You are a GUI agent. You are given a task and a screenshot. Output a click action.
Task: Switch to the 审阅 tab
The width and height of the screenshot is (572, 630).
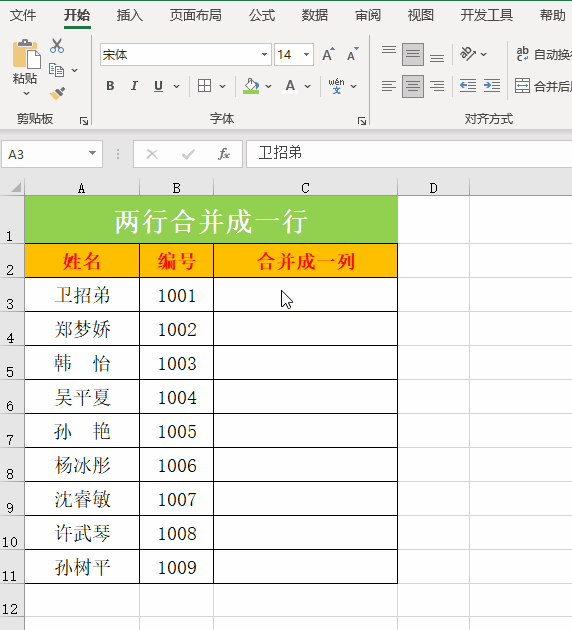tap(368, 15)
